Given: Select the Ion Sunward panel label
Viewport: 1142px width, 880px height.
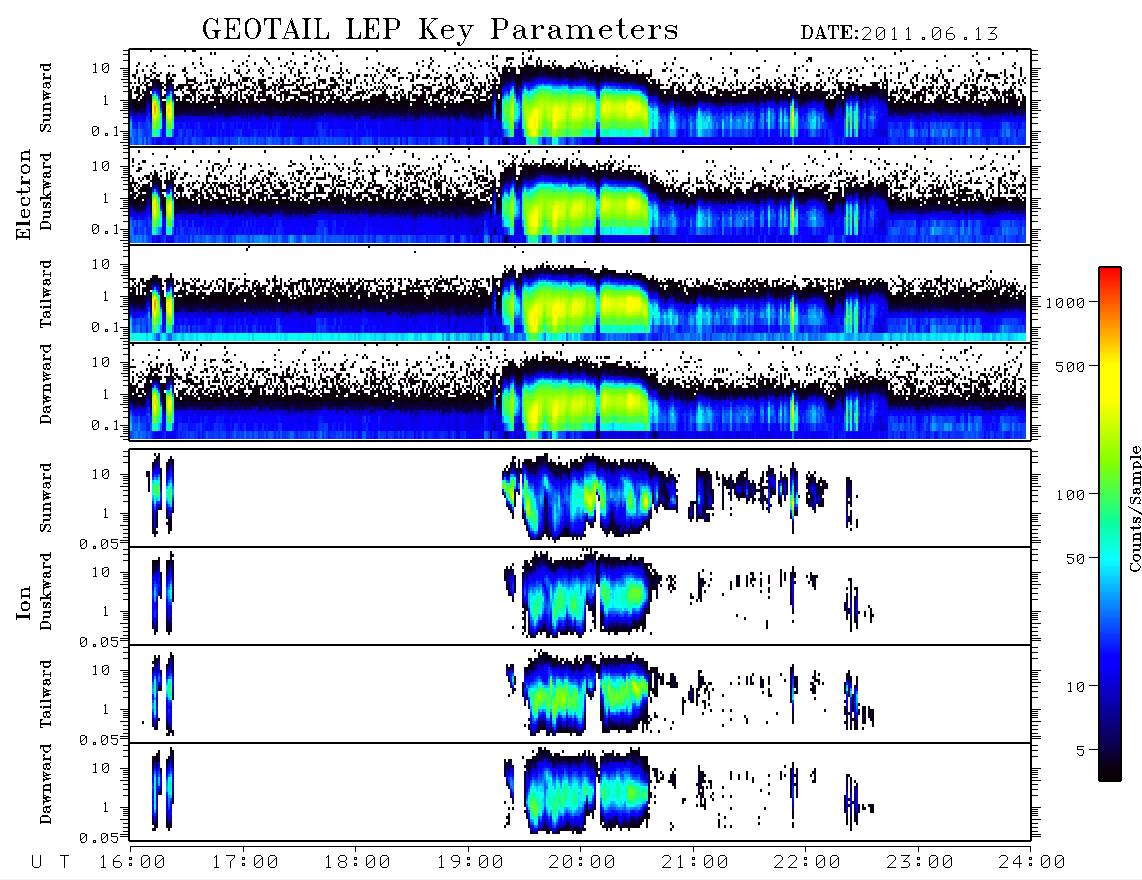Looking at the screenshot, I should [x=46, y=498].
